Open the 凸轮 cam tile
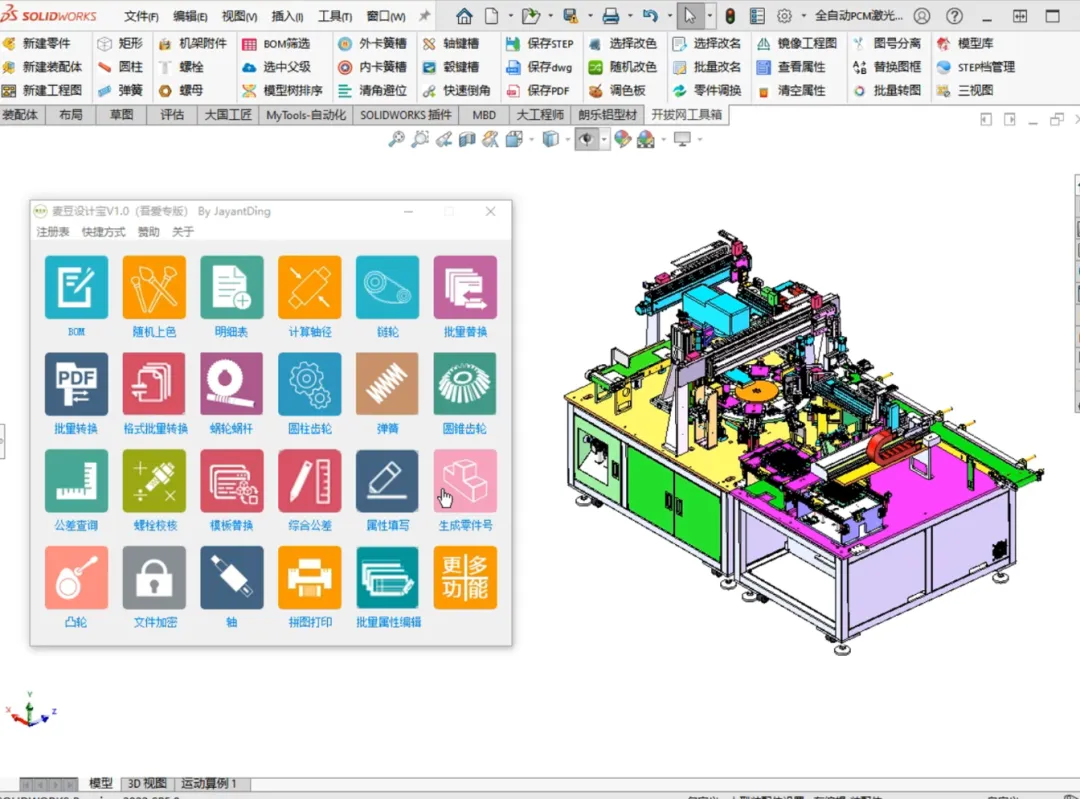This screenshot has height=799, width=1080. click(x=76, y=578)
